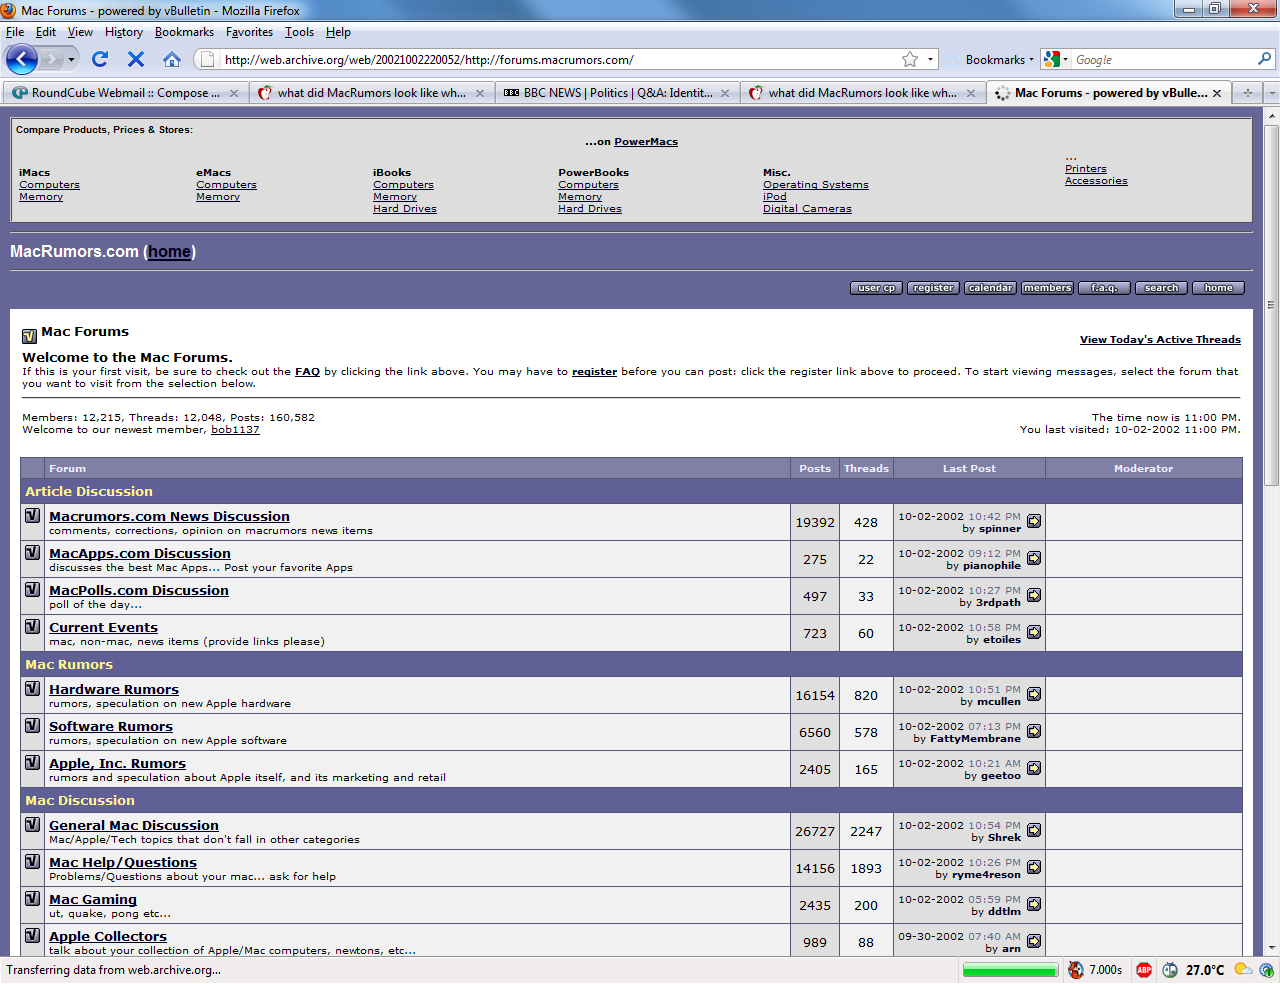Click the scrollbar down arrow
The height and width of the screenshot is (984, 1280).
1272,947
